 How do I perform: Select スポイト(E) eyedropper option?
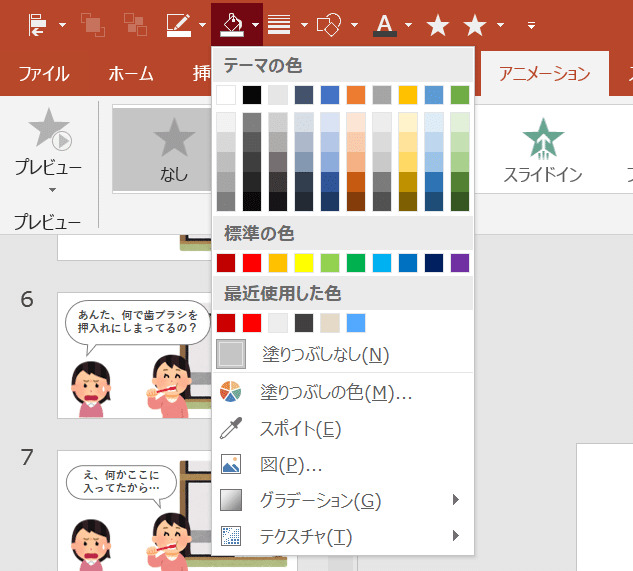point(343,428)
